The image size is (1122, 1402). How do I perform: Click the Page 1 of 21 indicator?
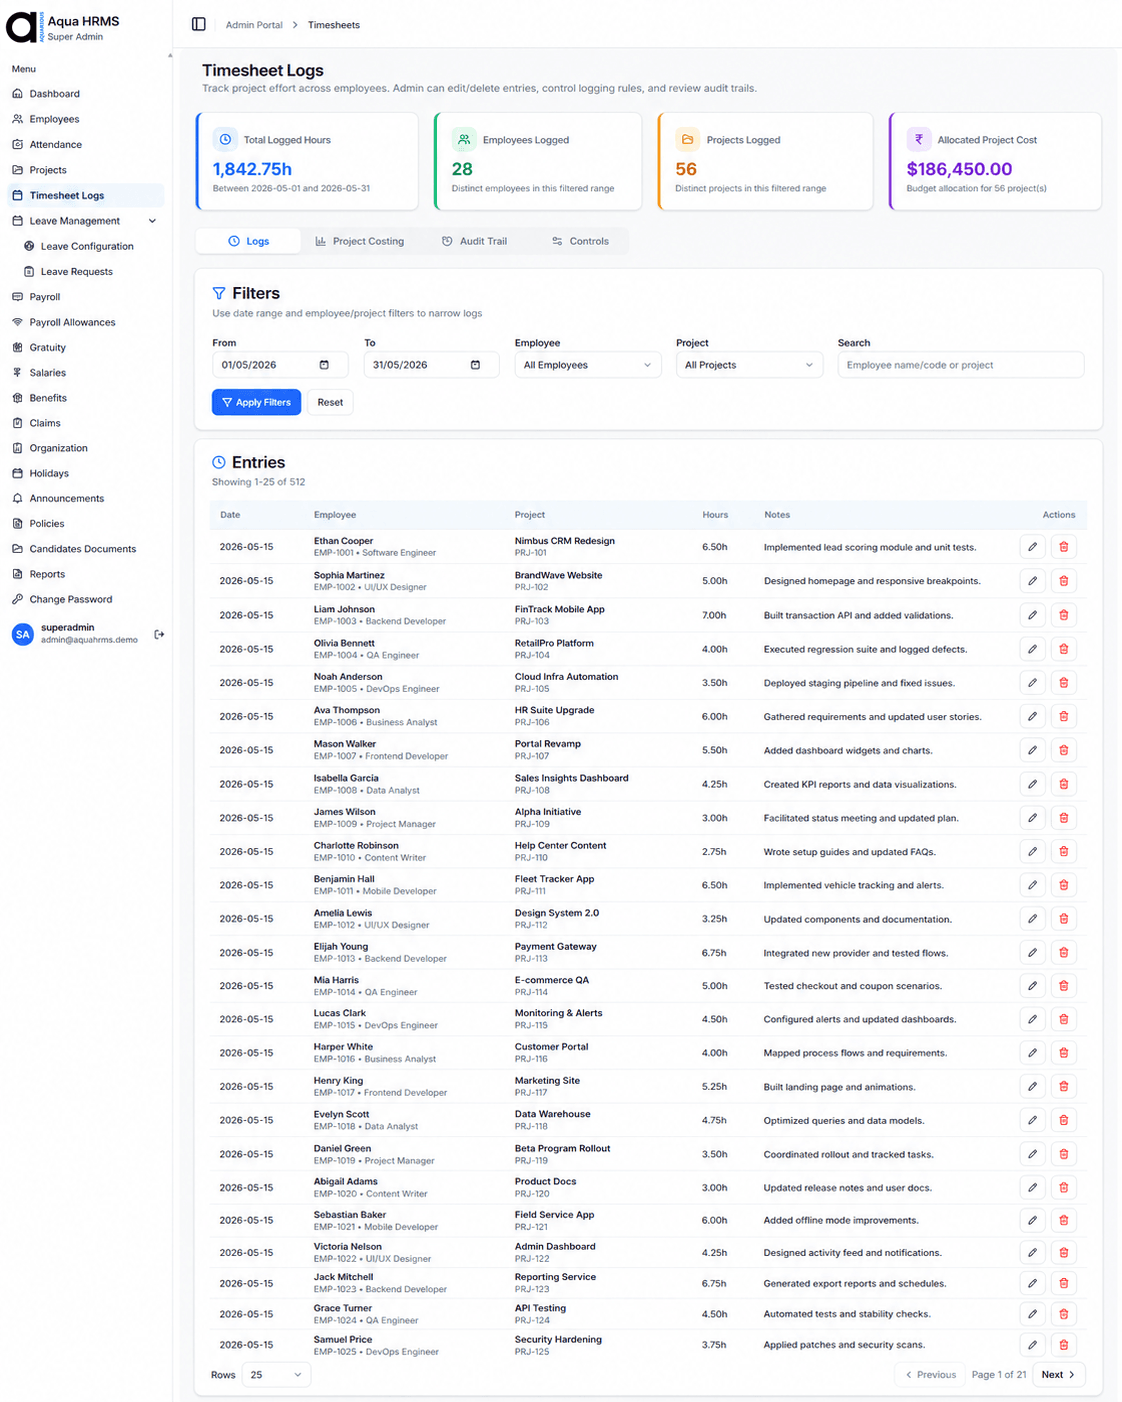[x=999, y=1375]
